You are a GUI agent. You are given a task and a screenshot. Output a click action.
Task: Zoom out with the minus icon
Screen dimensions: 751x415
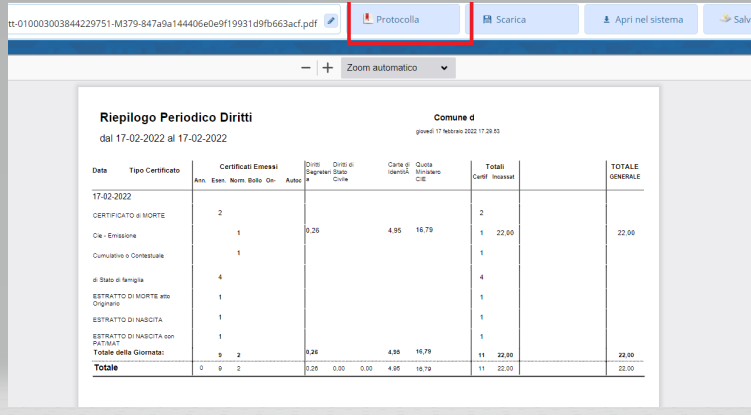tap(306, 68)
